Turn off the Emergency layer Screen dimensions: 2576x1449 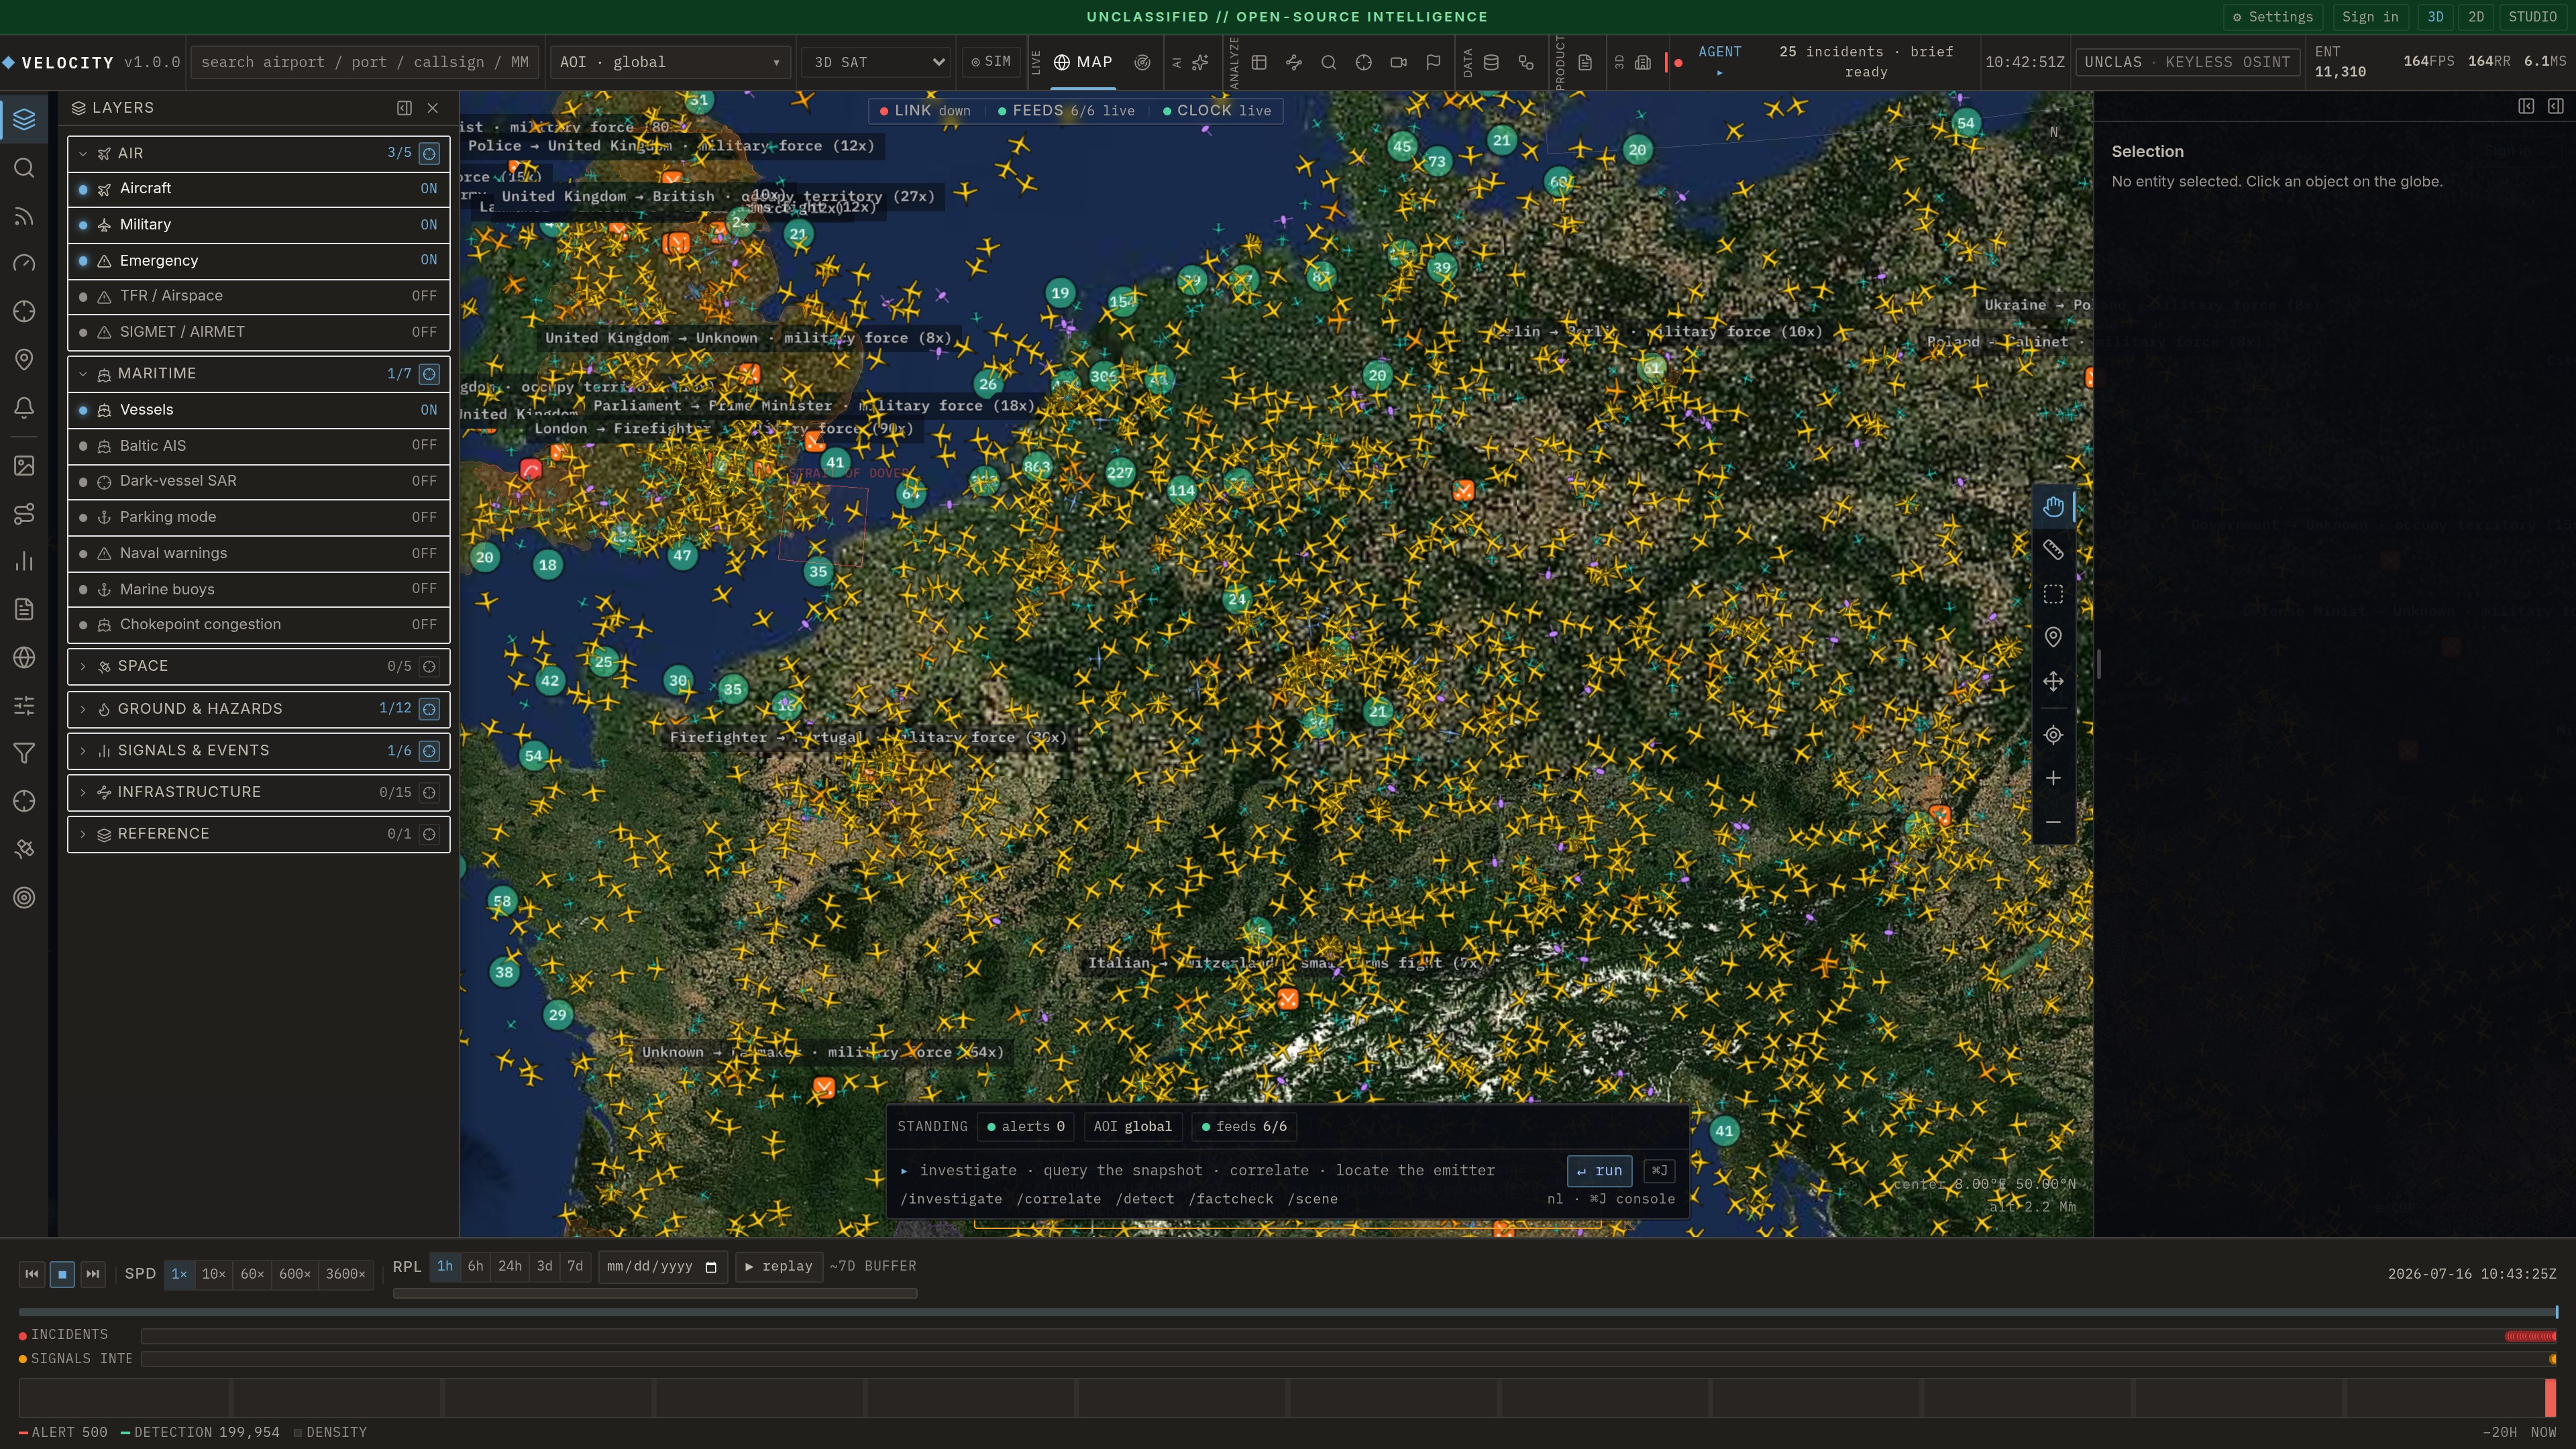pos(258,260)
